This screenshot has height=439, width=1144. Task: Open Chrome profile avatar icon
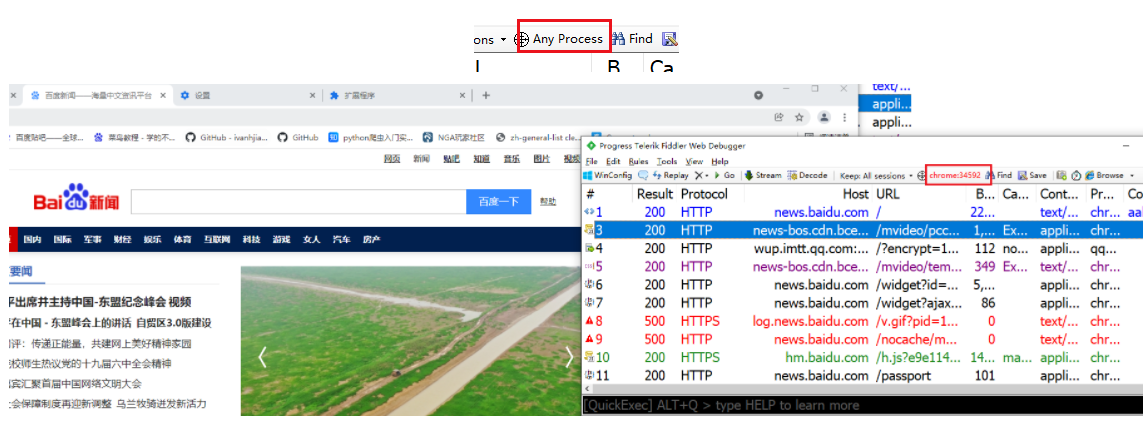tap(824, 117)
